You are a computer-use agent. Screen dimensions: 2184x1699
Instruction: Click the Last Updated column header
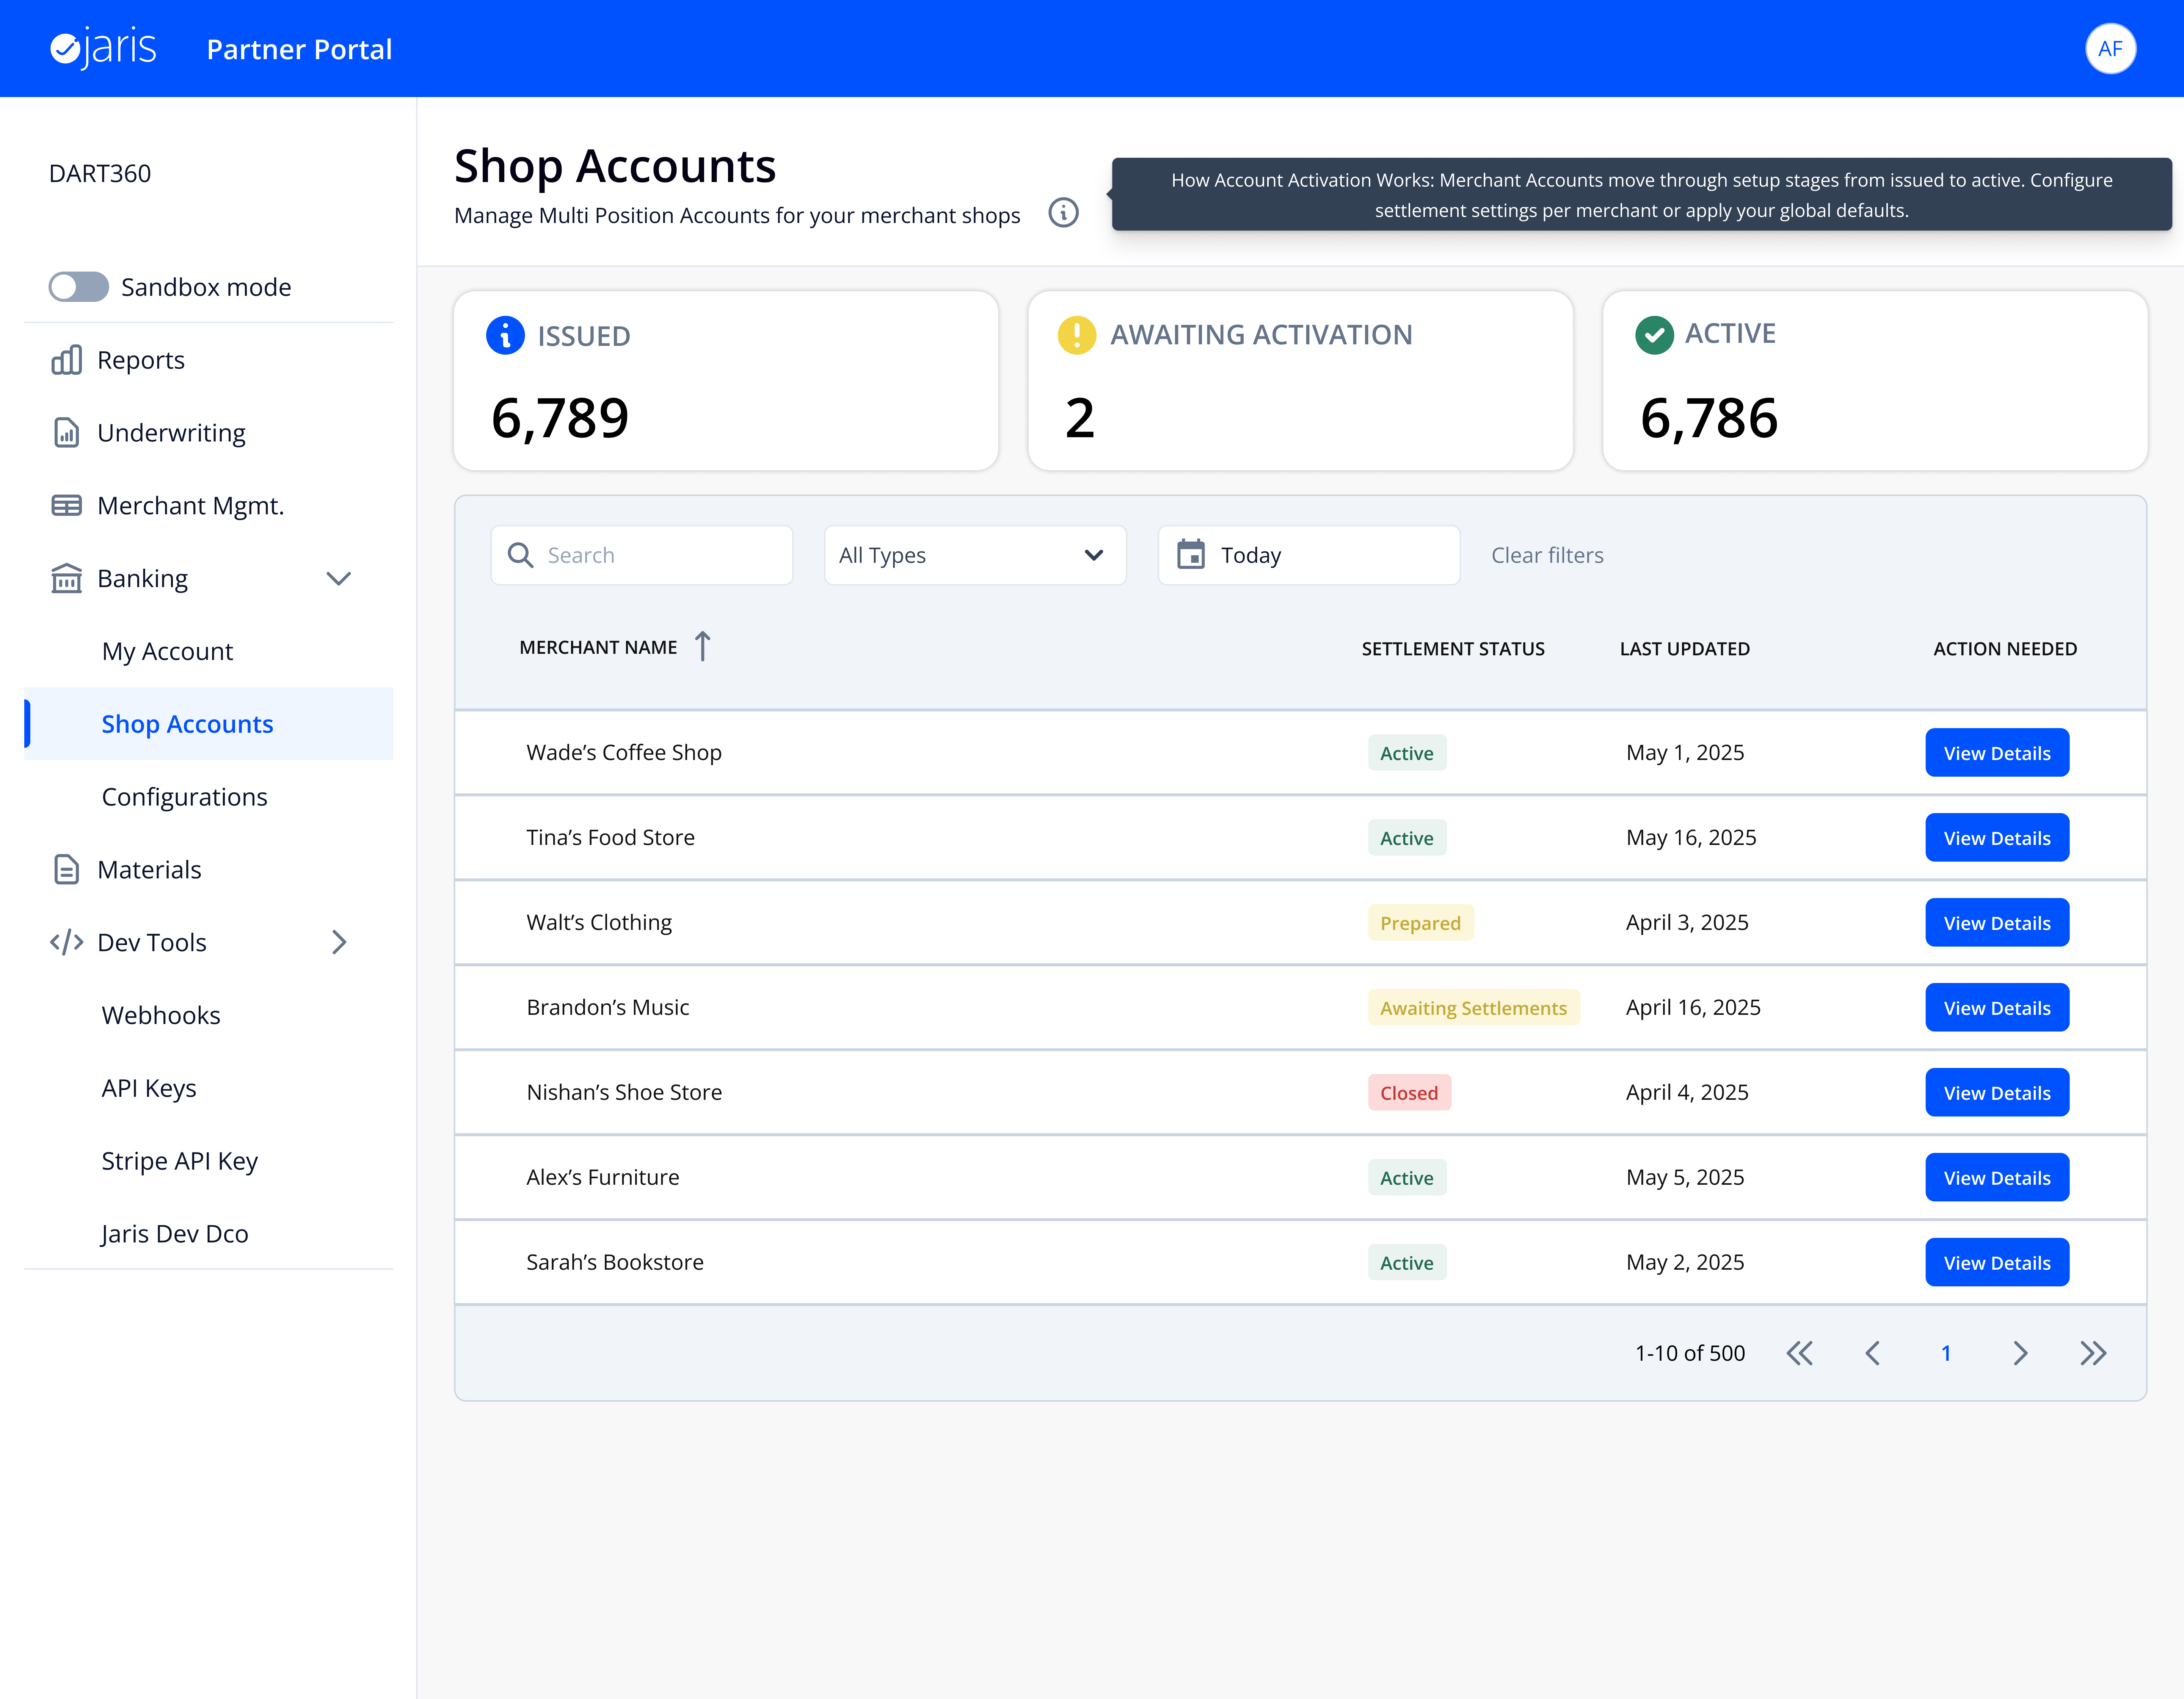point(1685,649)
